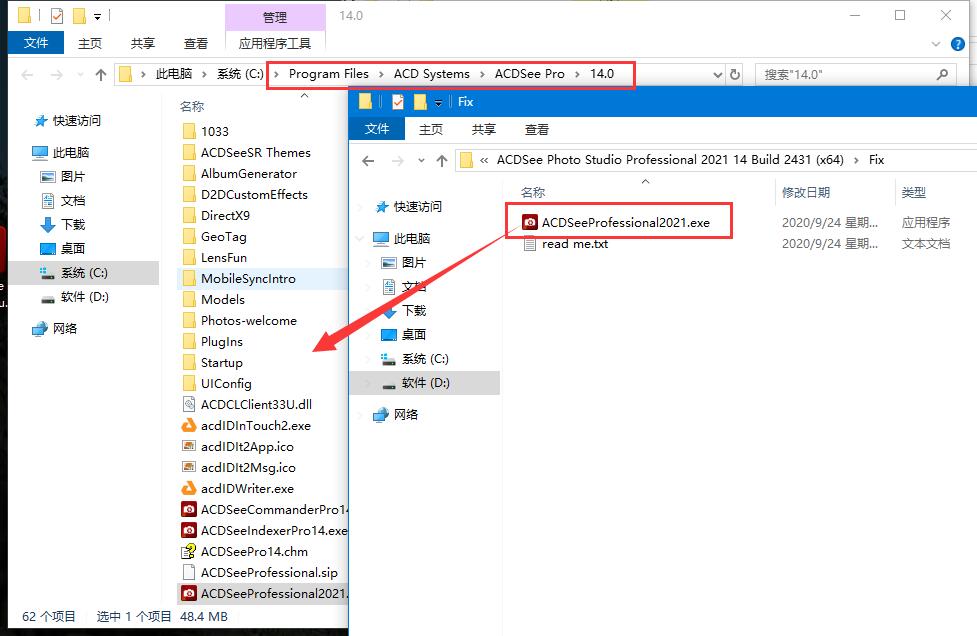Expand address bar history dropdown in 14.0 window

click(718, 75)
